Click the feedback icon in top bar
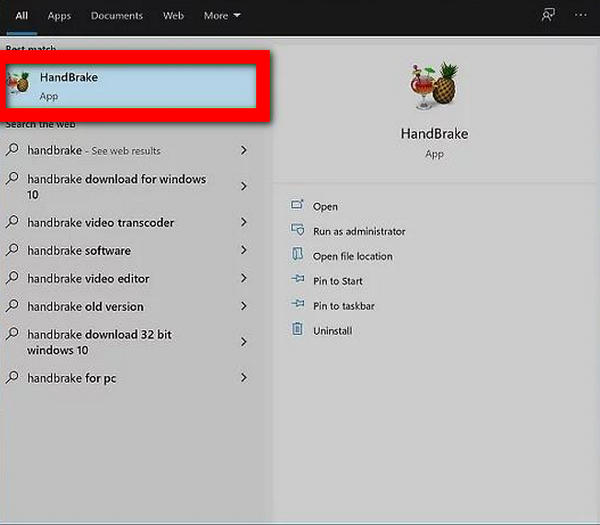600x525 pixels. pos(547,16)
